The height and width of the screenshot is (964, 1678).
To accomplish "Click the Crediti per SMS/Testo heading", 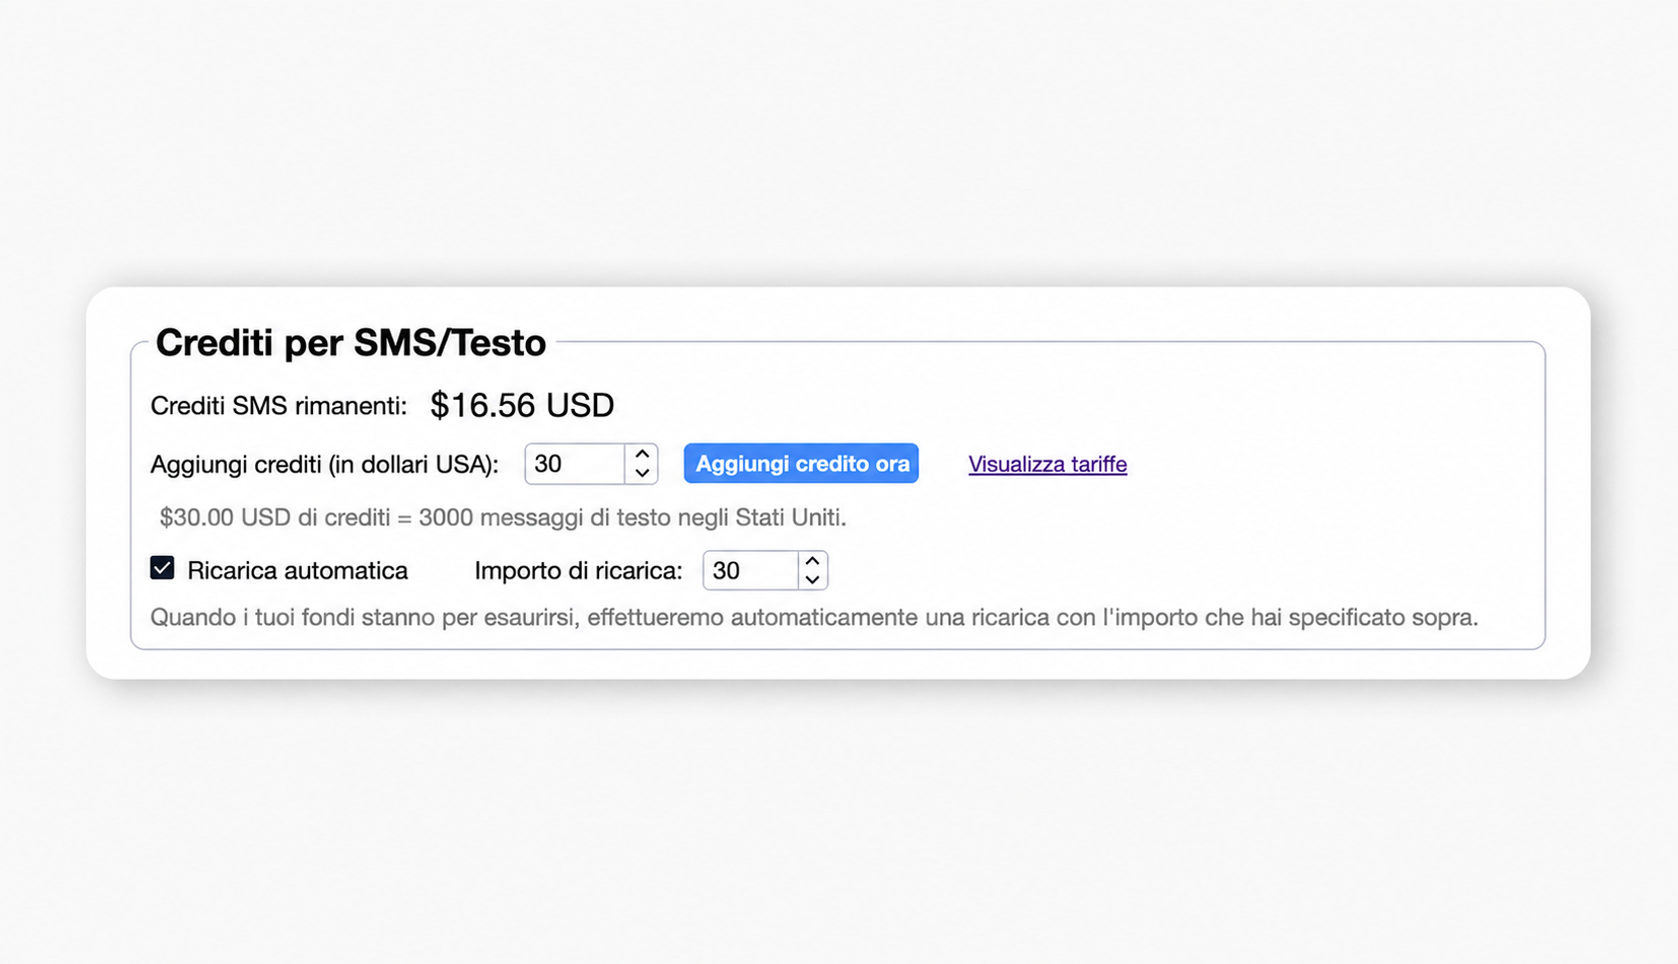I will coord(350,343).
